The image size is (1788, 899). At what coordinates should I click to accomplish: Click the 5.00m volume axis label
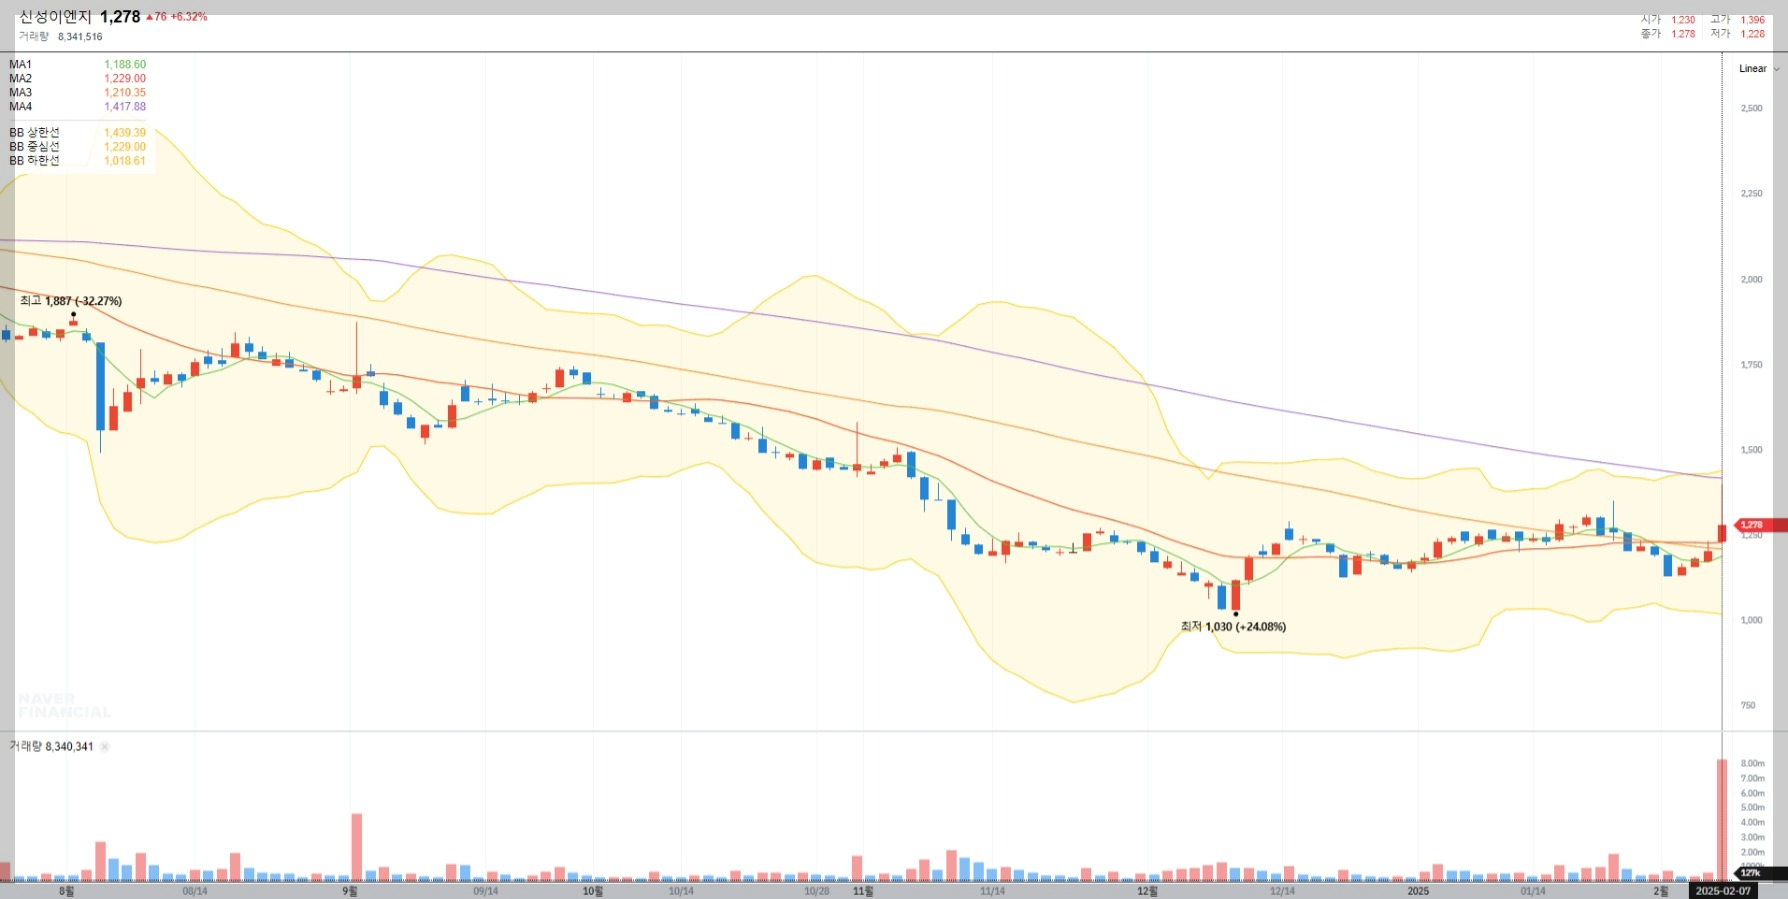[x=1752, y=808]
